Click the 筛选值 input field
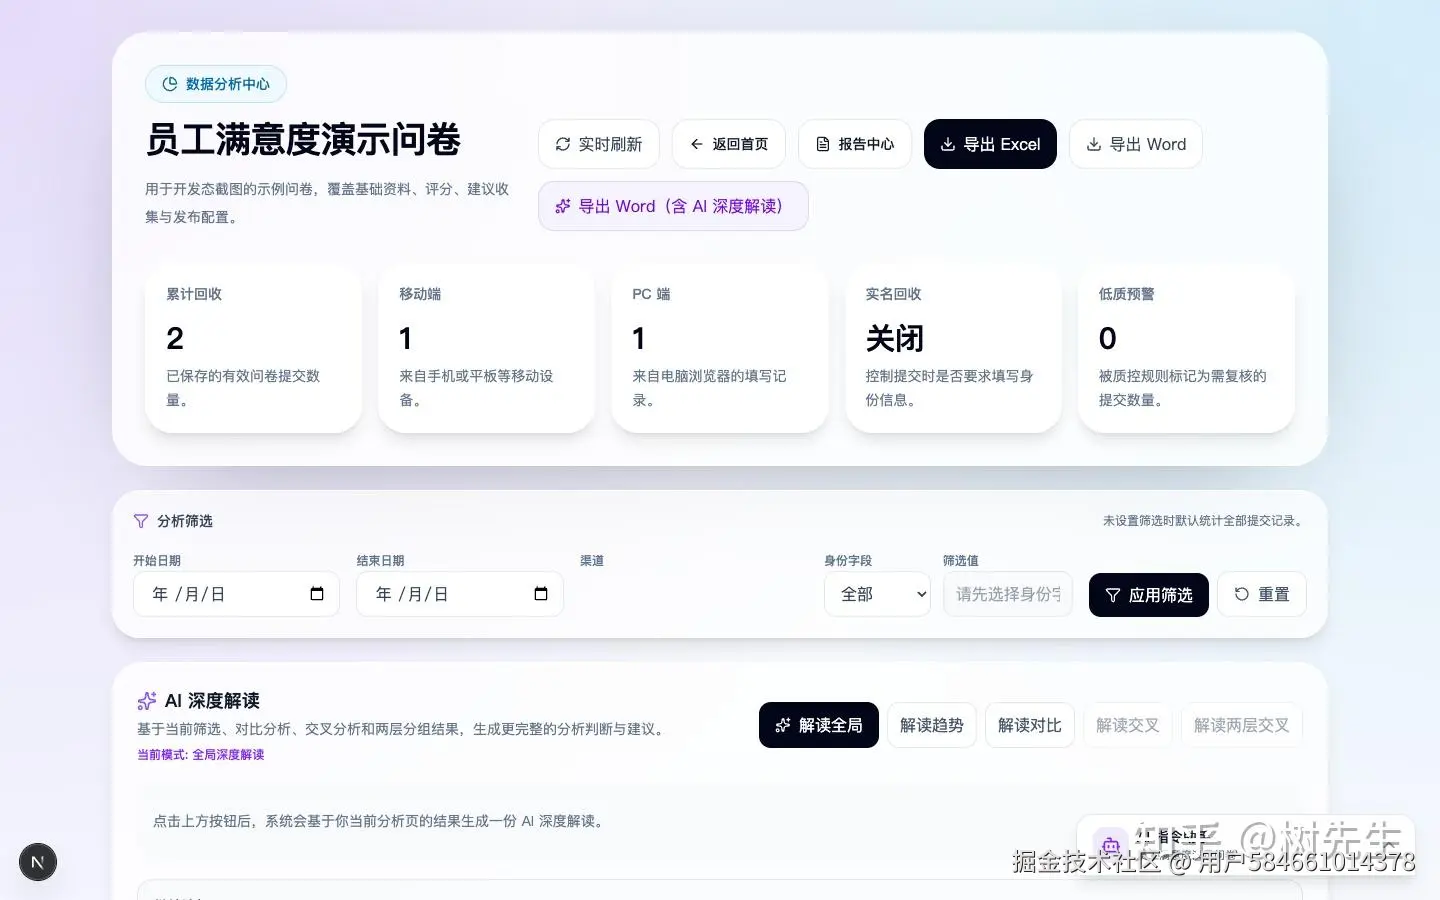The width and height of the screenshot is (1440, 900). 1008,594
